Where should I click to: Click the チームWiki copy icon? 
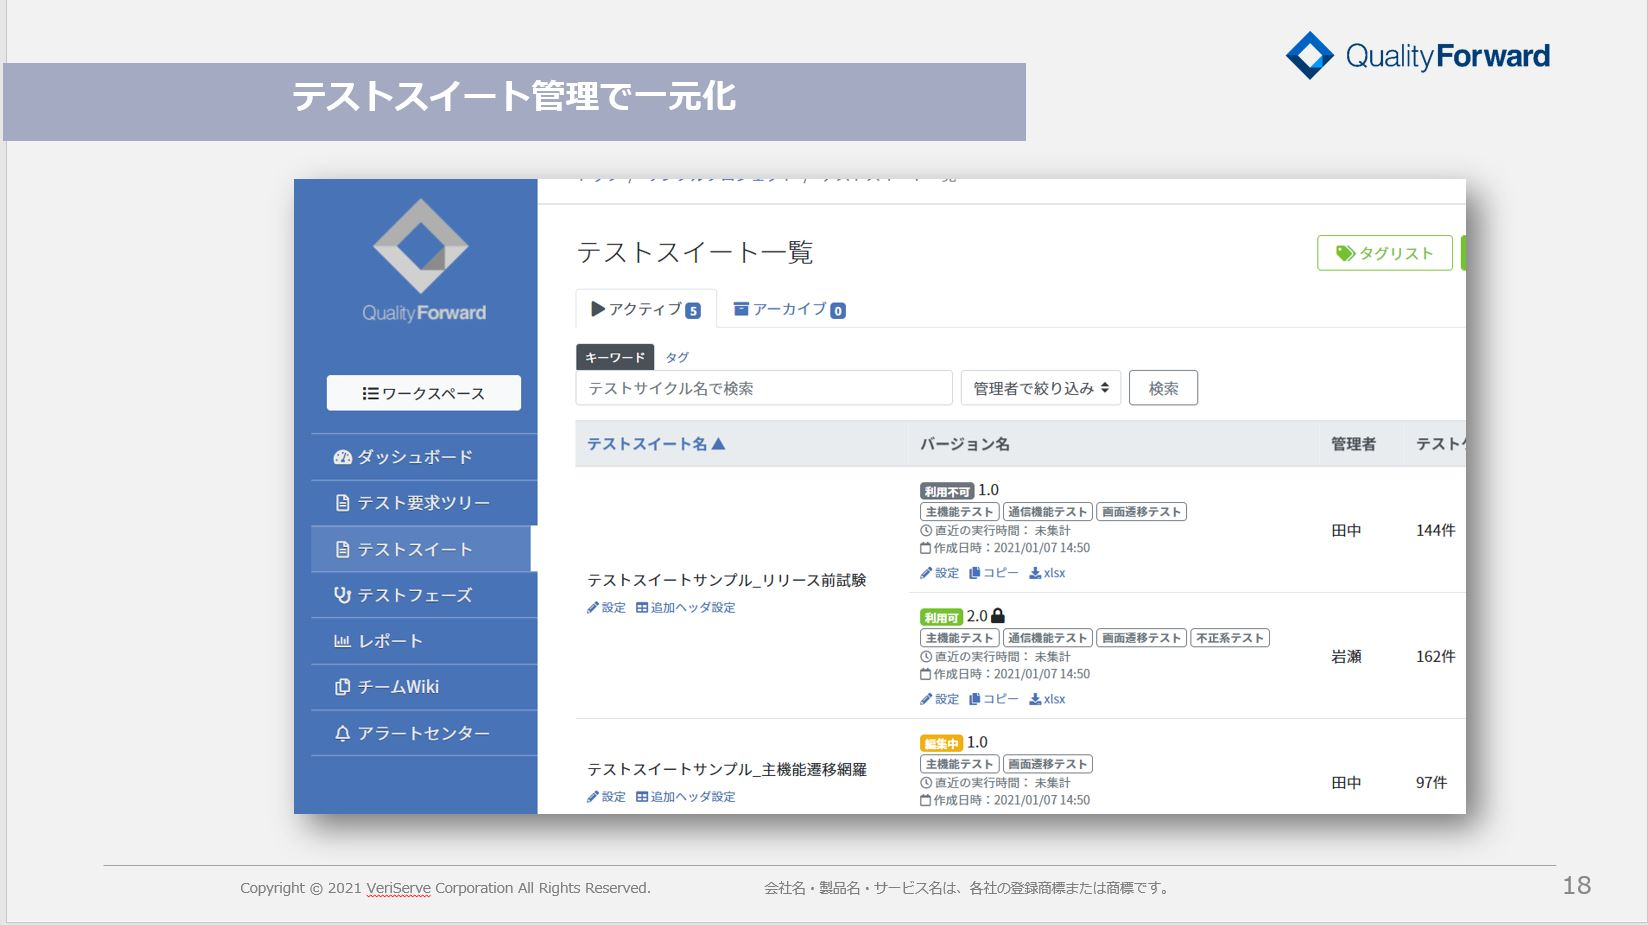pyautogui.click(x=342, y=687)
